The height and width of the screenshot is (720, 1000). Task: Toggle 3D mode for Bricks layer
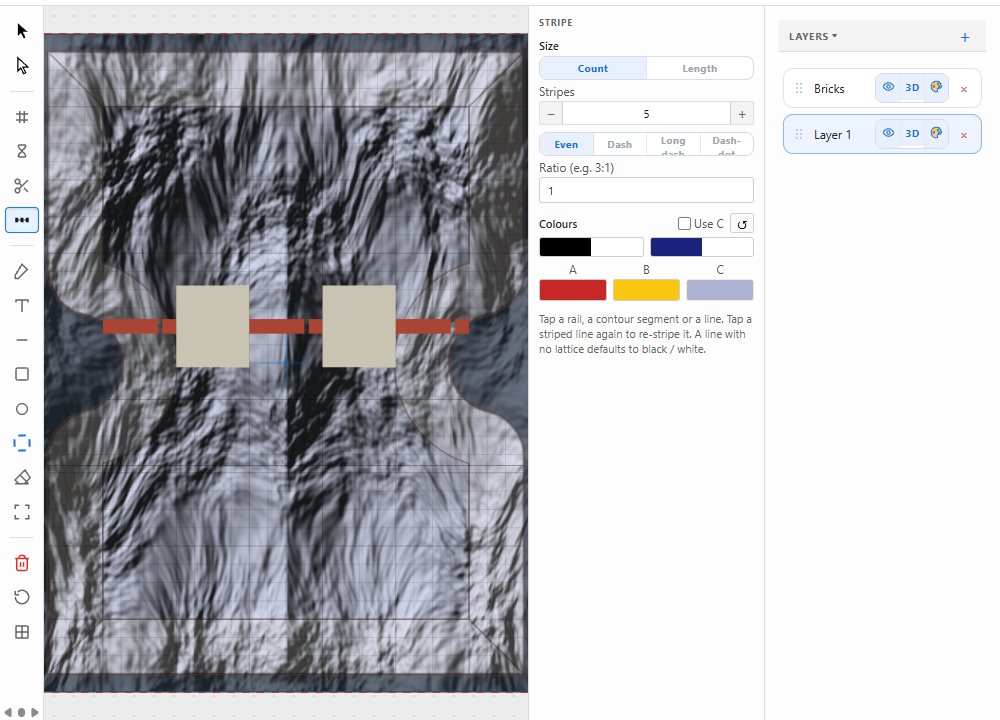click(x=912, y=87)
